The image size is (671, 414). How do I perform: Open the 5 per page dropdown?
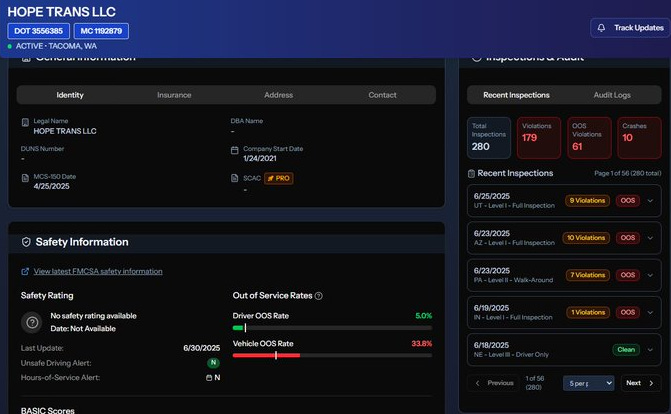(588, 383)
